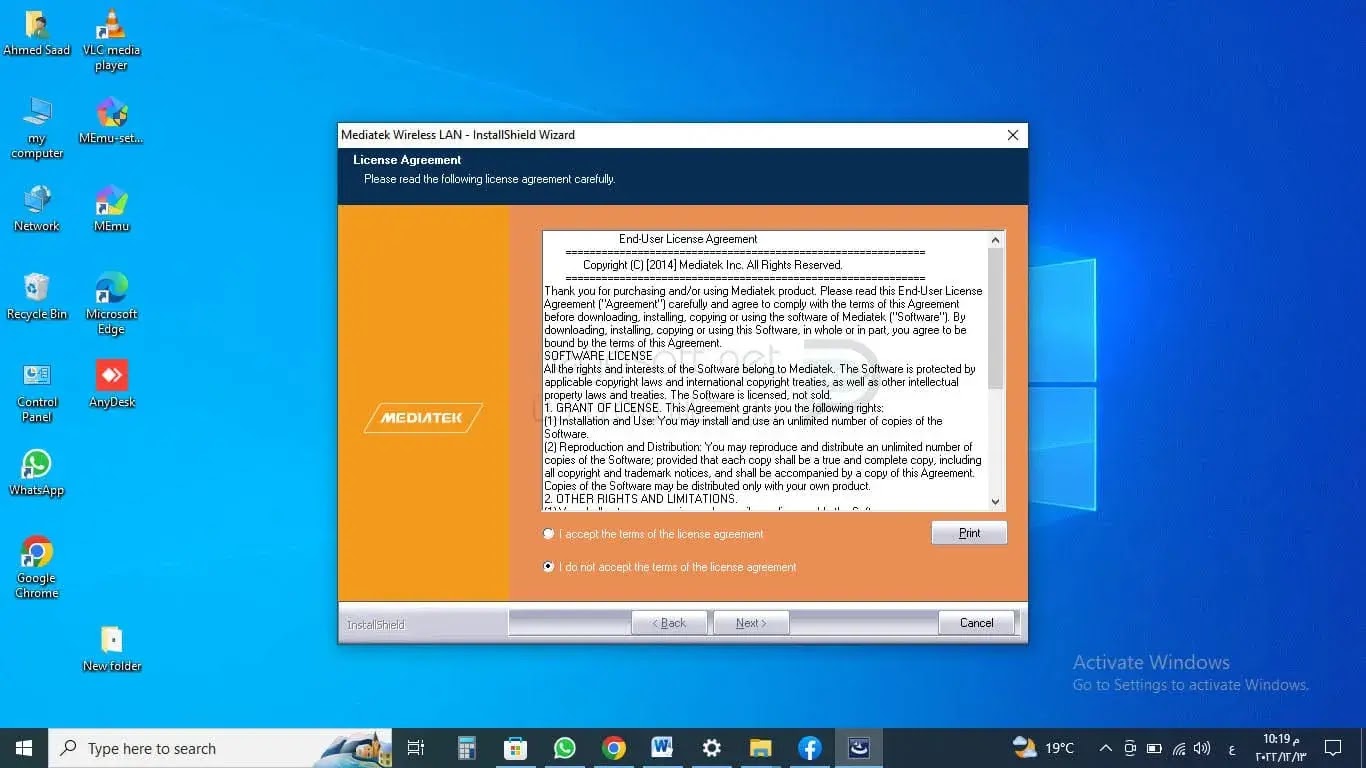Image resolution: width=1366 pixels, height=768 pixels.
Task: Click the Print button
Action: point(969,533)
